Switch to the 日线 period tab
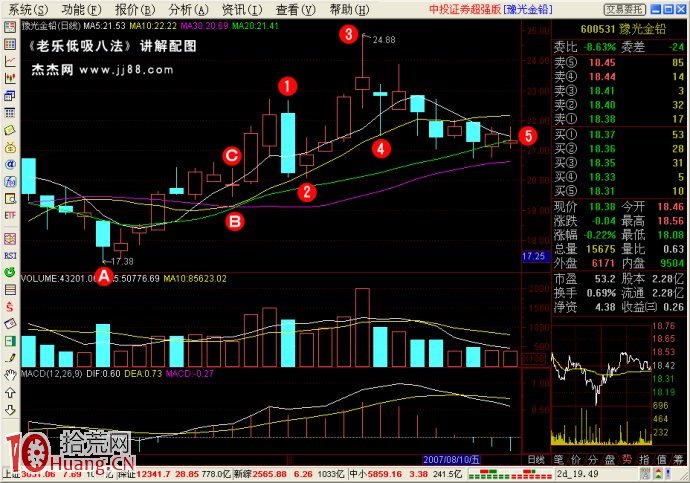 pyautogui.click(x=536, y=460)
